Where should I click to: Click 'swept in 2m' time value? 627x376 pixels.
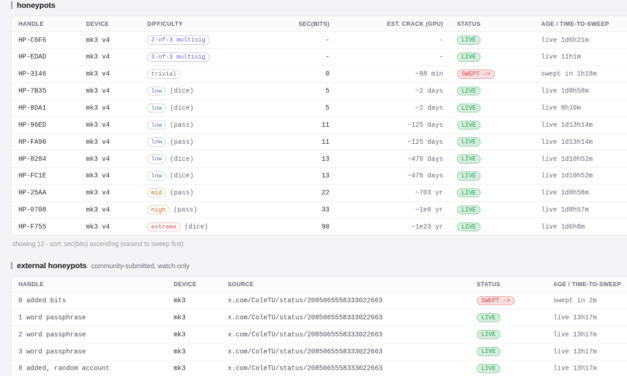point(575,300)
